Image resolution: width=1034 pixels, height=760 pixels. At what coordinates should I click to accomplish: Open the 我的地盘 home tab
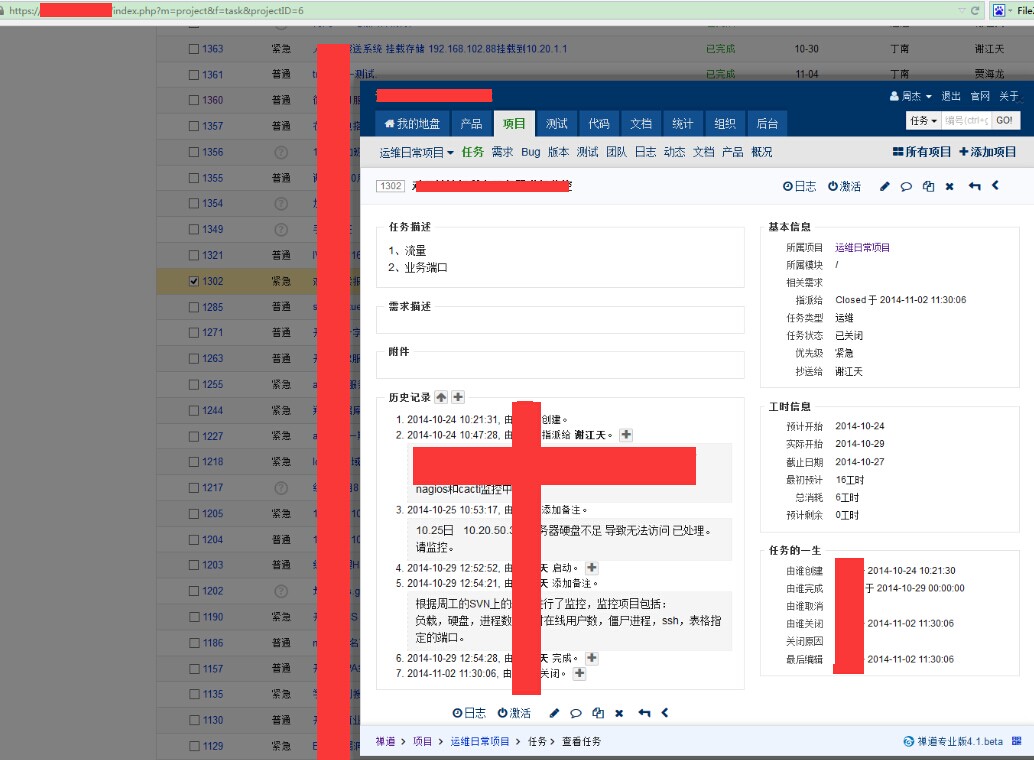click(412, 124)
